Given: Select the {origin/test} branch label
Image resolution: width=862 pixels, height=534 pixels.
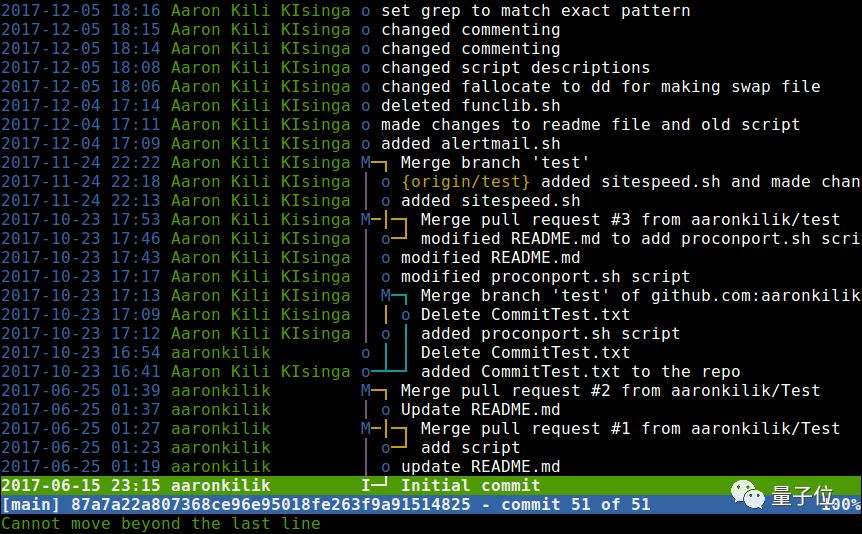Looking at the screenshot, I should (x=466, y=182).
